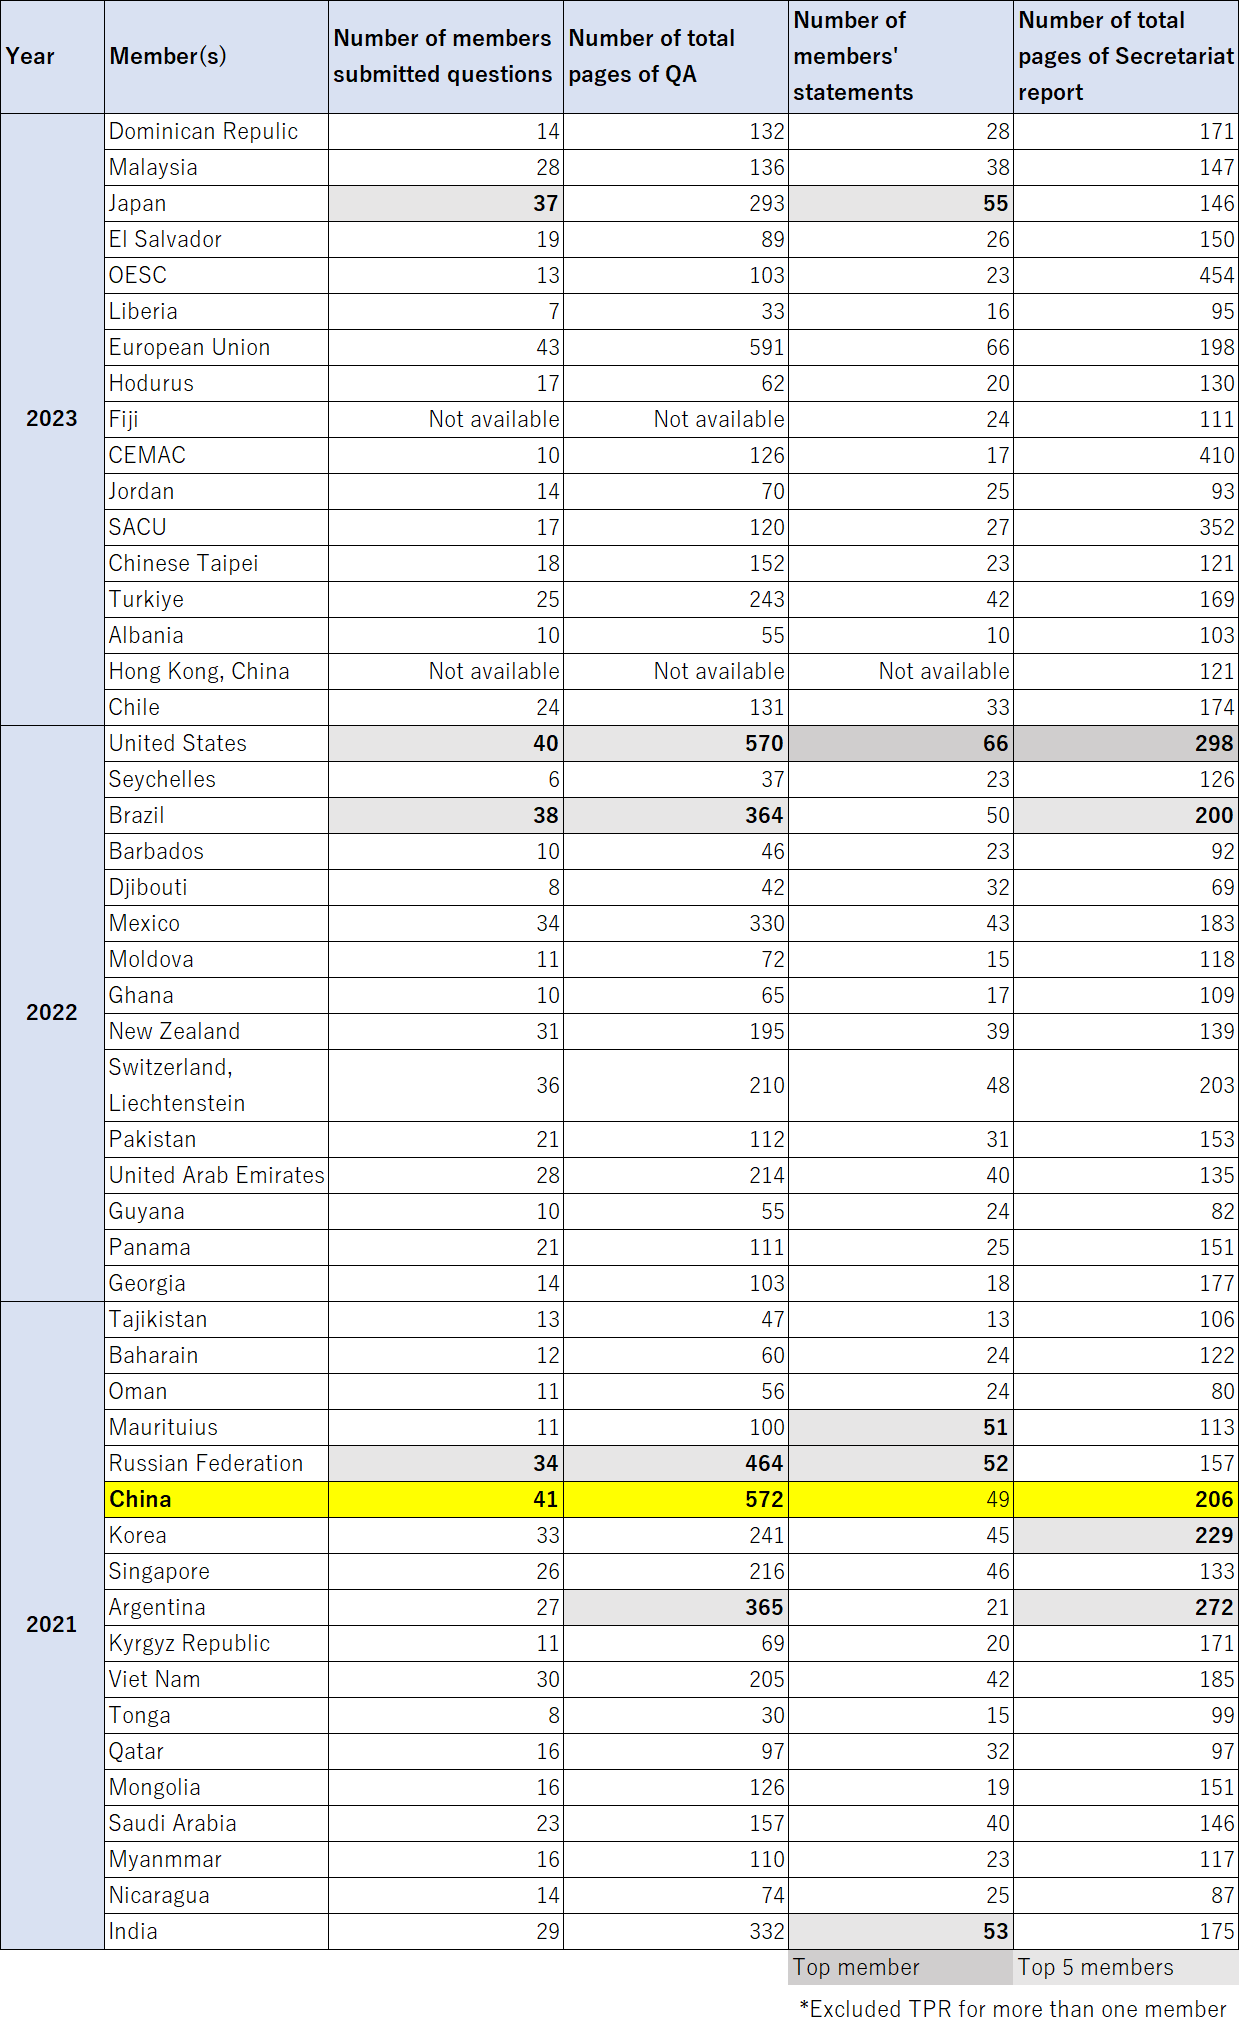
Task: Select the 'United States' cell
Action: click(x=216, y=744)
